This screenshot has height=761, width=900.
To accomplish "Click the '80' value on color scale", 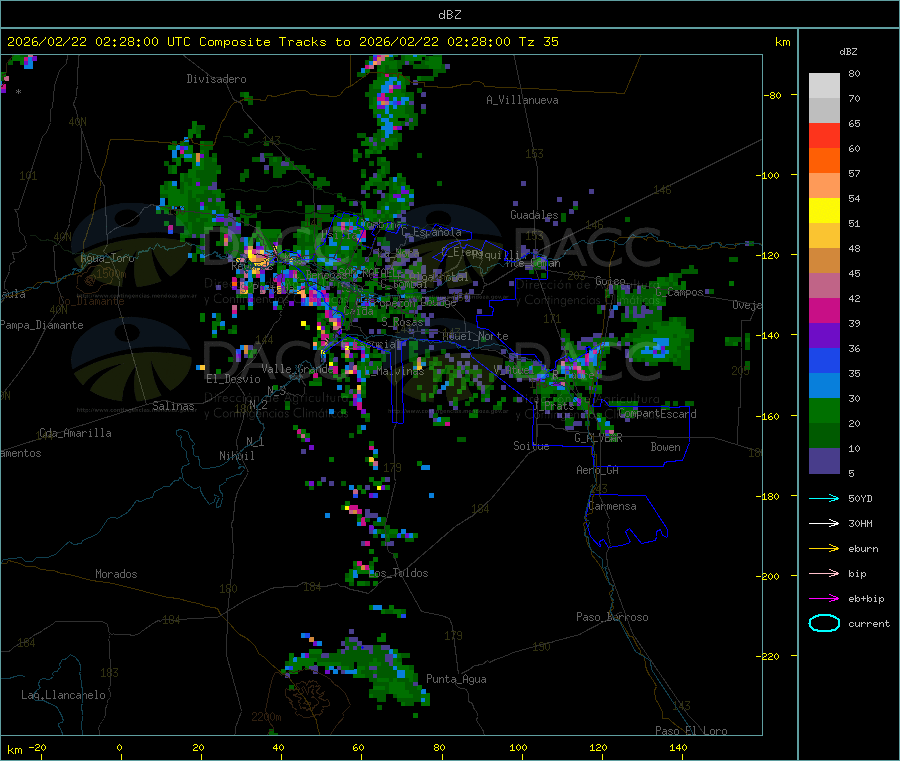I will click(854, 73).
